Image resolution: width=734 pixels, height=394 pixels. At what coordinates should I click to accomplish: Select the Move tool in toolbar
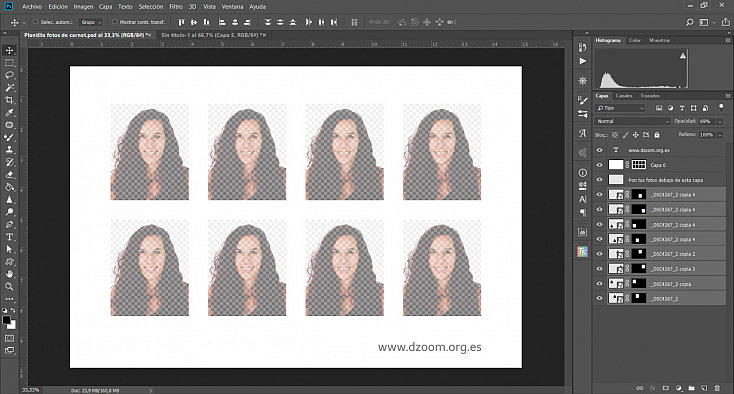9,50
